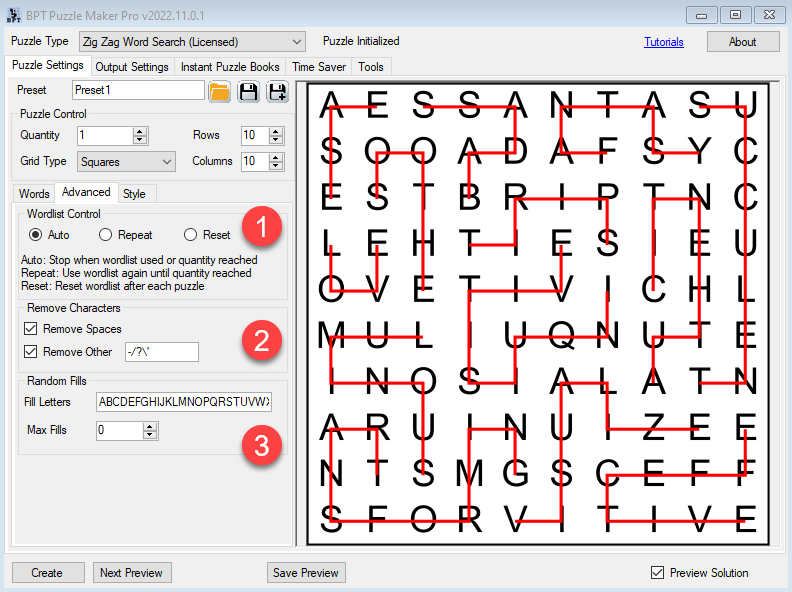Click the red circle marker number 1

tap(262, 229)
